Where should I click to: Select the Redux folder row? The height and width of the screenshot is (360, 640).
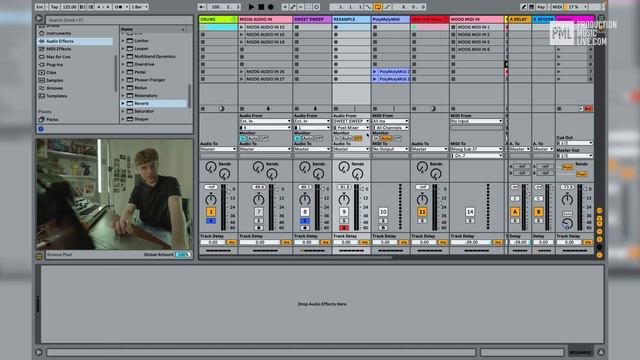[x=153, y=88]
